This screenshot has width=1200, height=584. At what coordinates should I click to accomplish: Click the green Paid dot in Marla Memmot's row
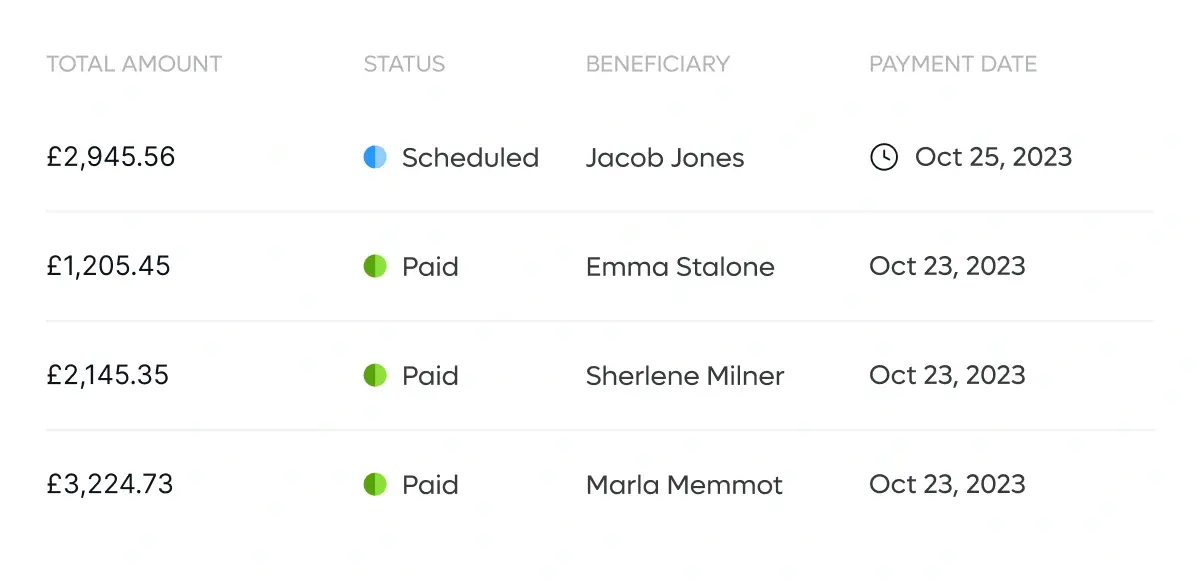coord(375,484)
